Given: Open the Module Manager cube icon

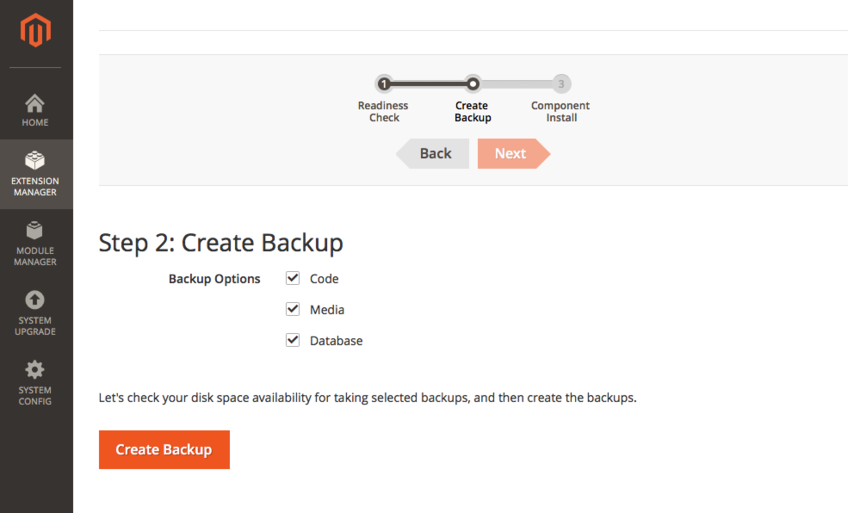Looking at the screenshot, I should tap(35, 231).
